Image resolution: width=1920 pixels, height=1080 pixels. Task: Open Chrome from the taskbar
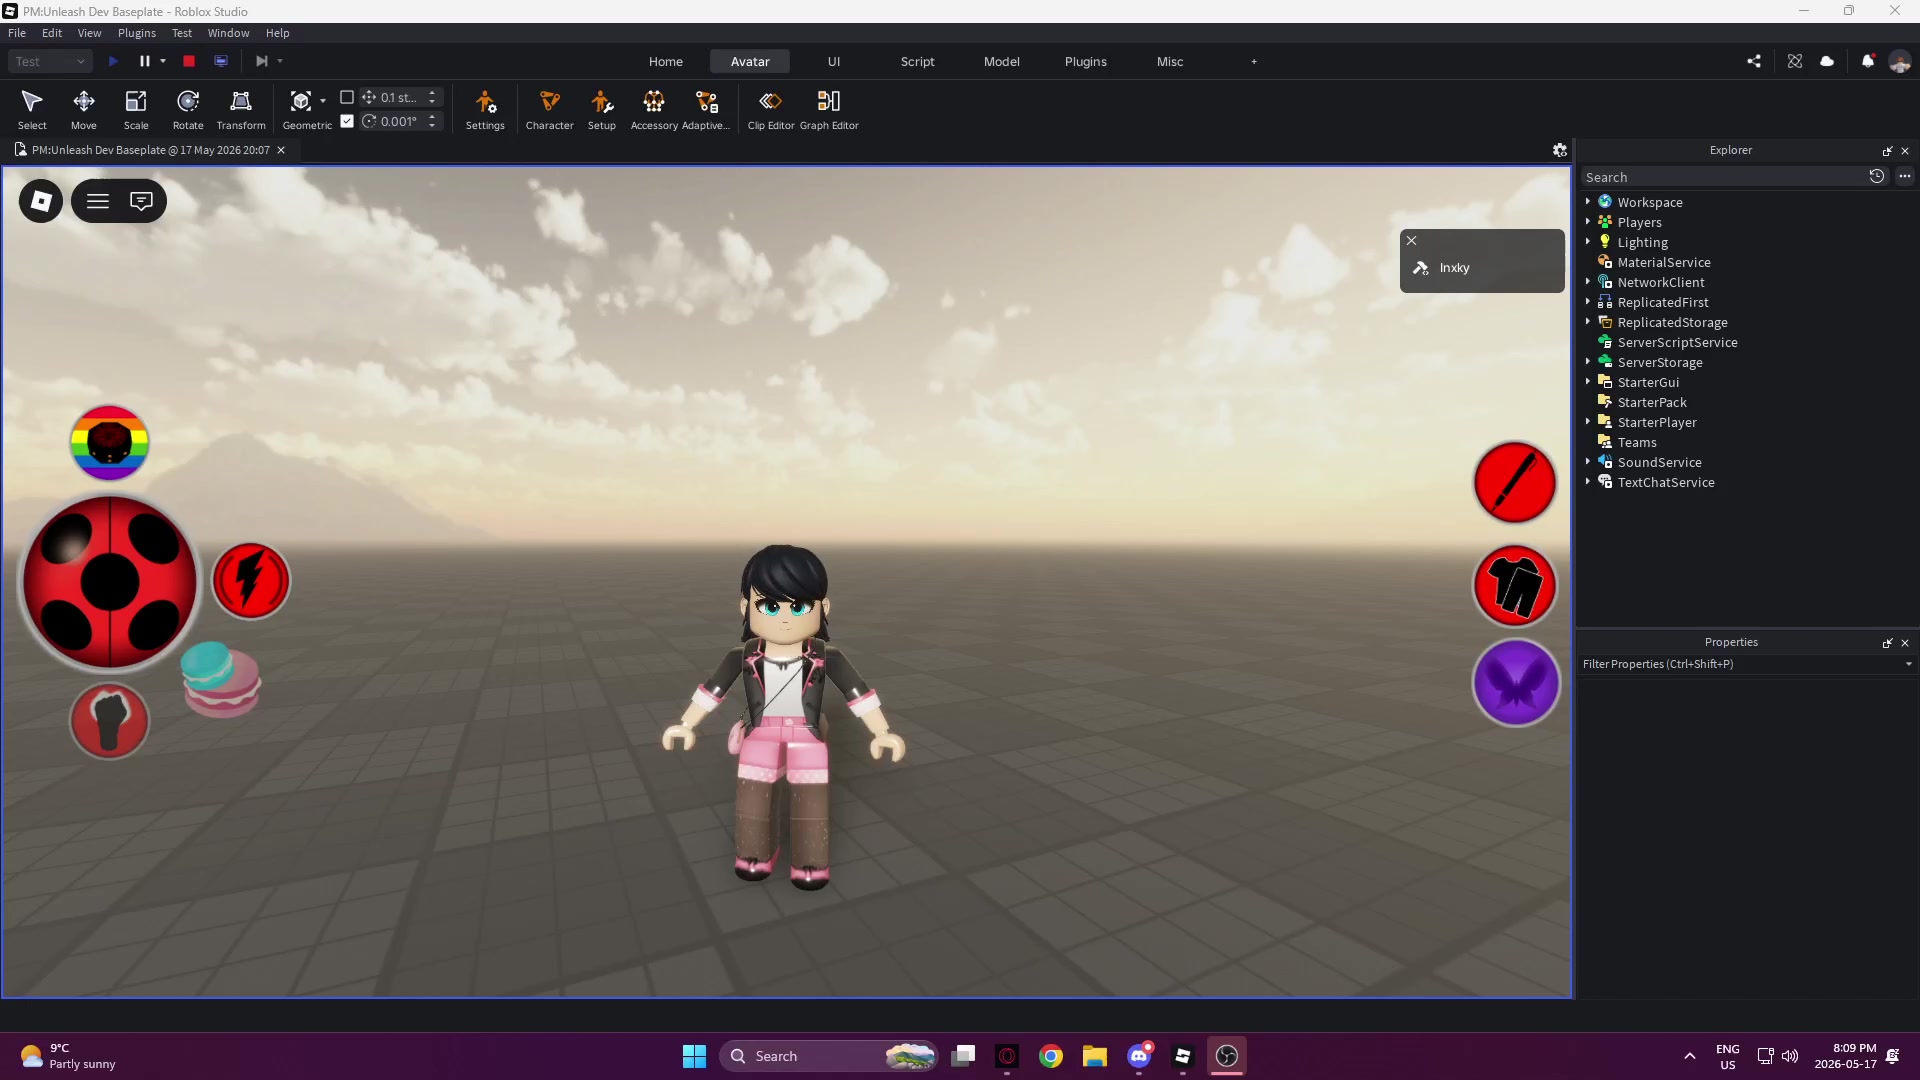pos(1051,1056)
